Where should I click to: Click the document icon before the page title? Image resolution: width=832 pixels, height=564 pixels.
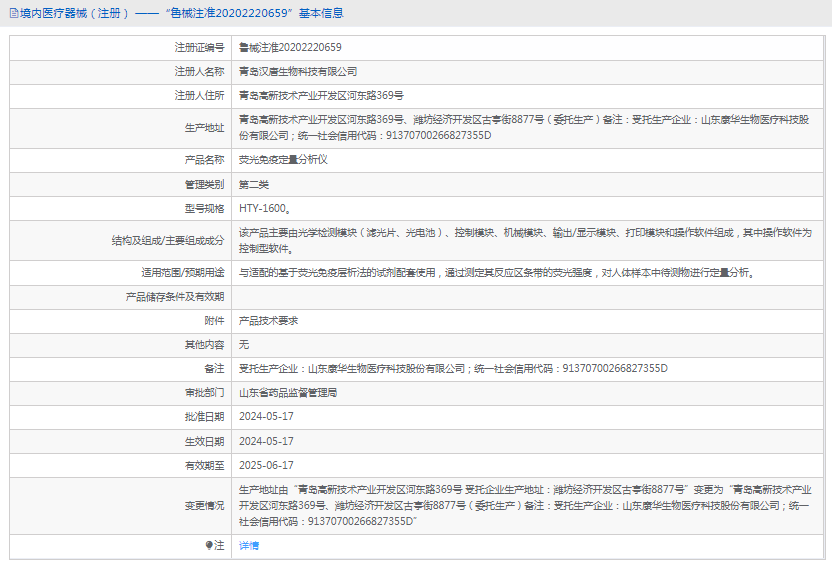(x=14, y=13)
